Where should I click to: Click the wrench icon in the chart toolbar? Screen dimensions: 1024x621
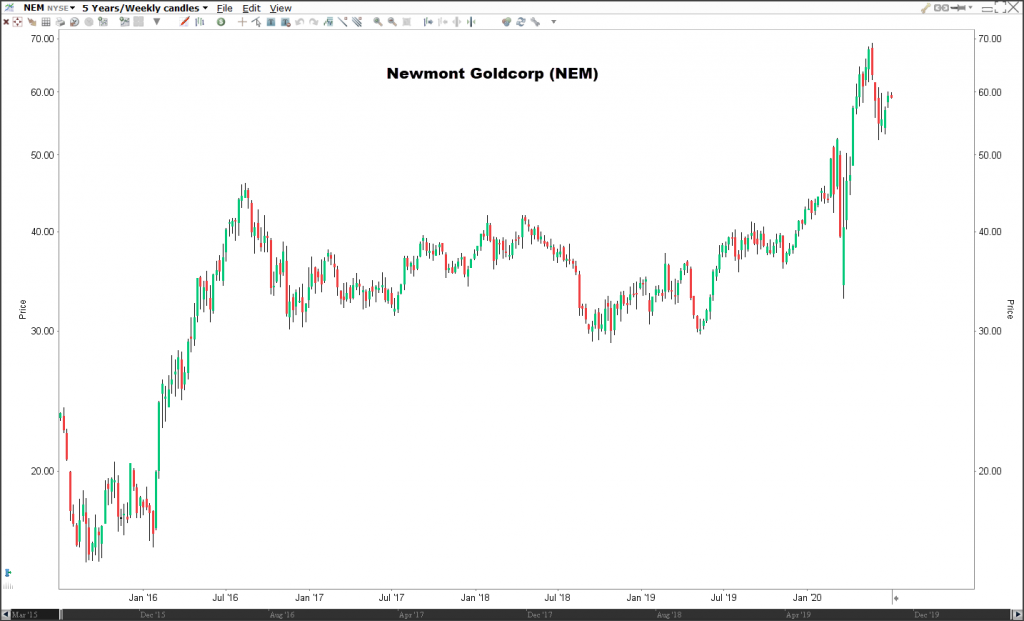pyautogui.click(x=536, y=22)
